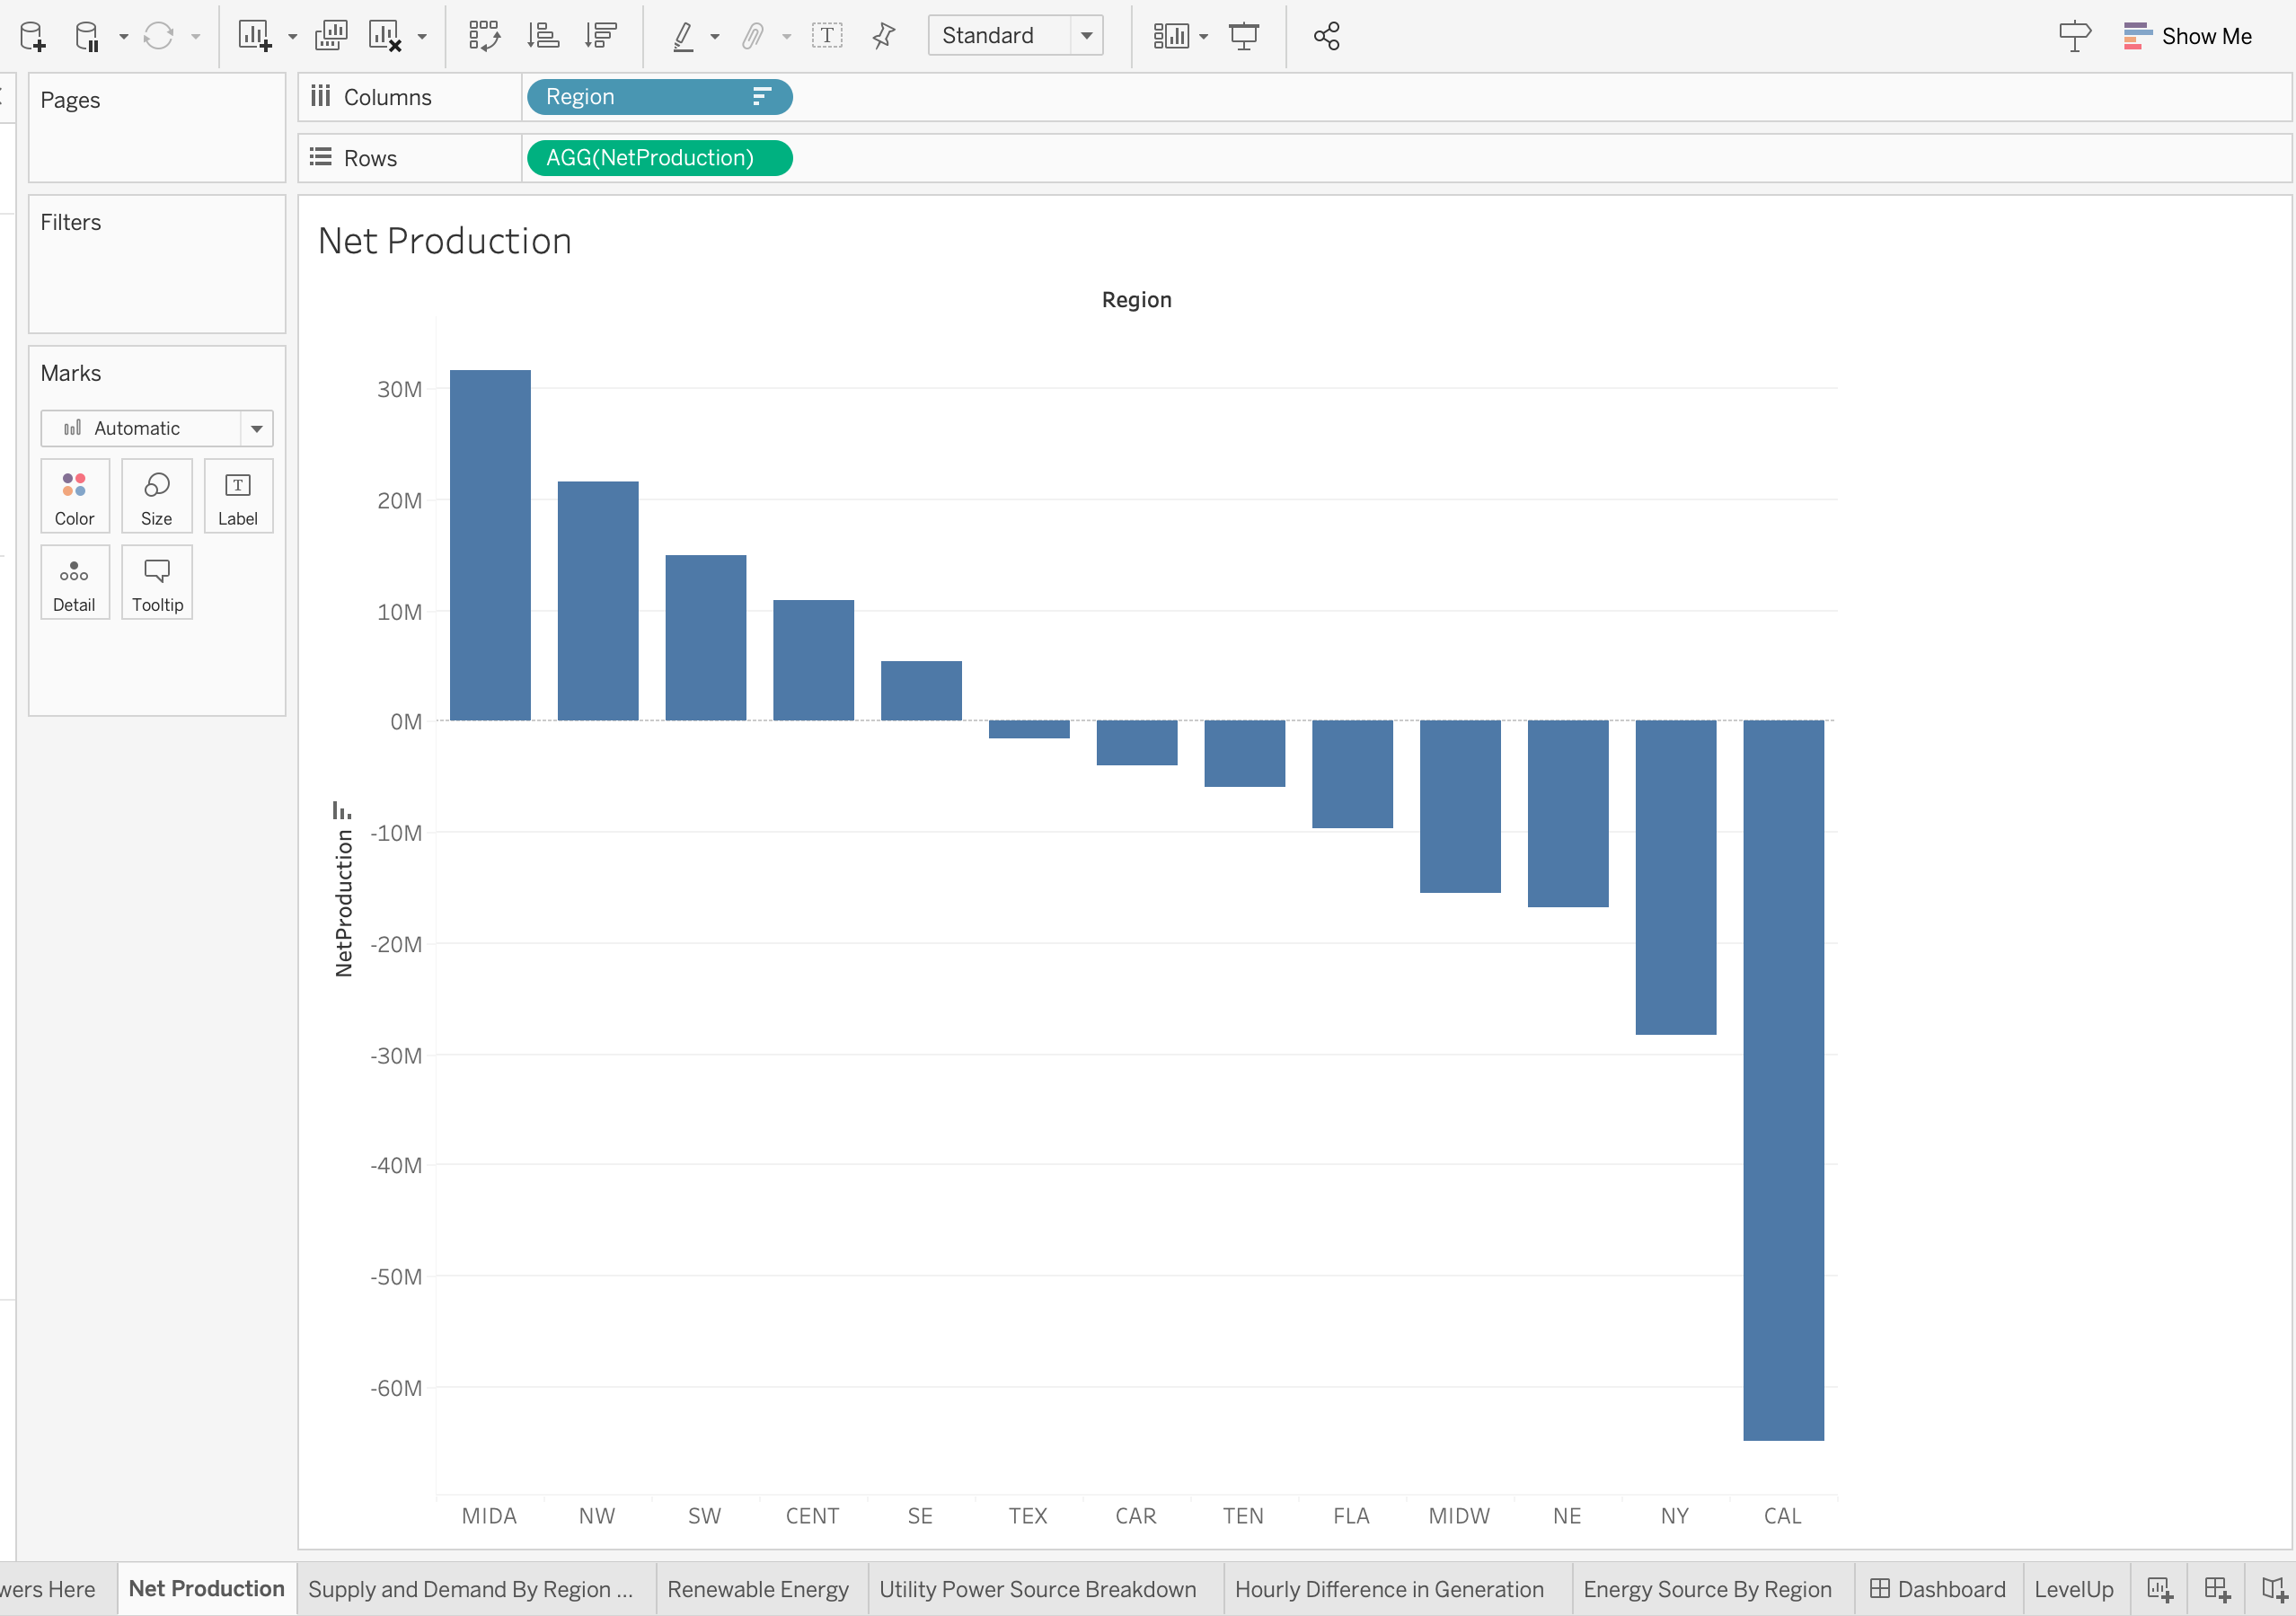Toggle the Size mark property
The image size is (2296, 1616).
(x=157, y=495)
